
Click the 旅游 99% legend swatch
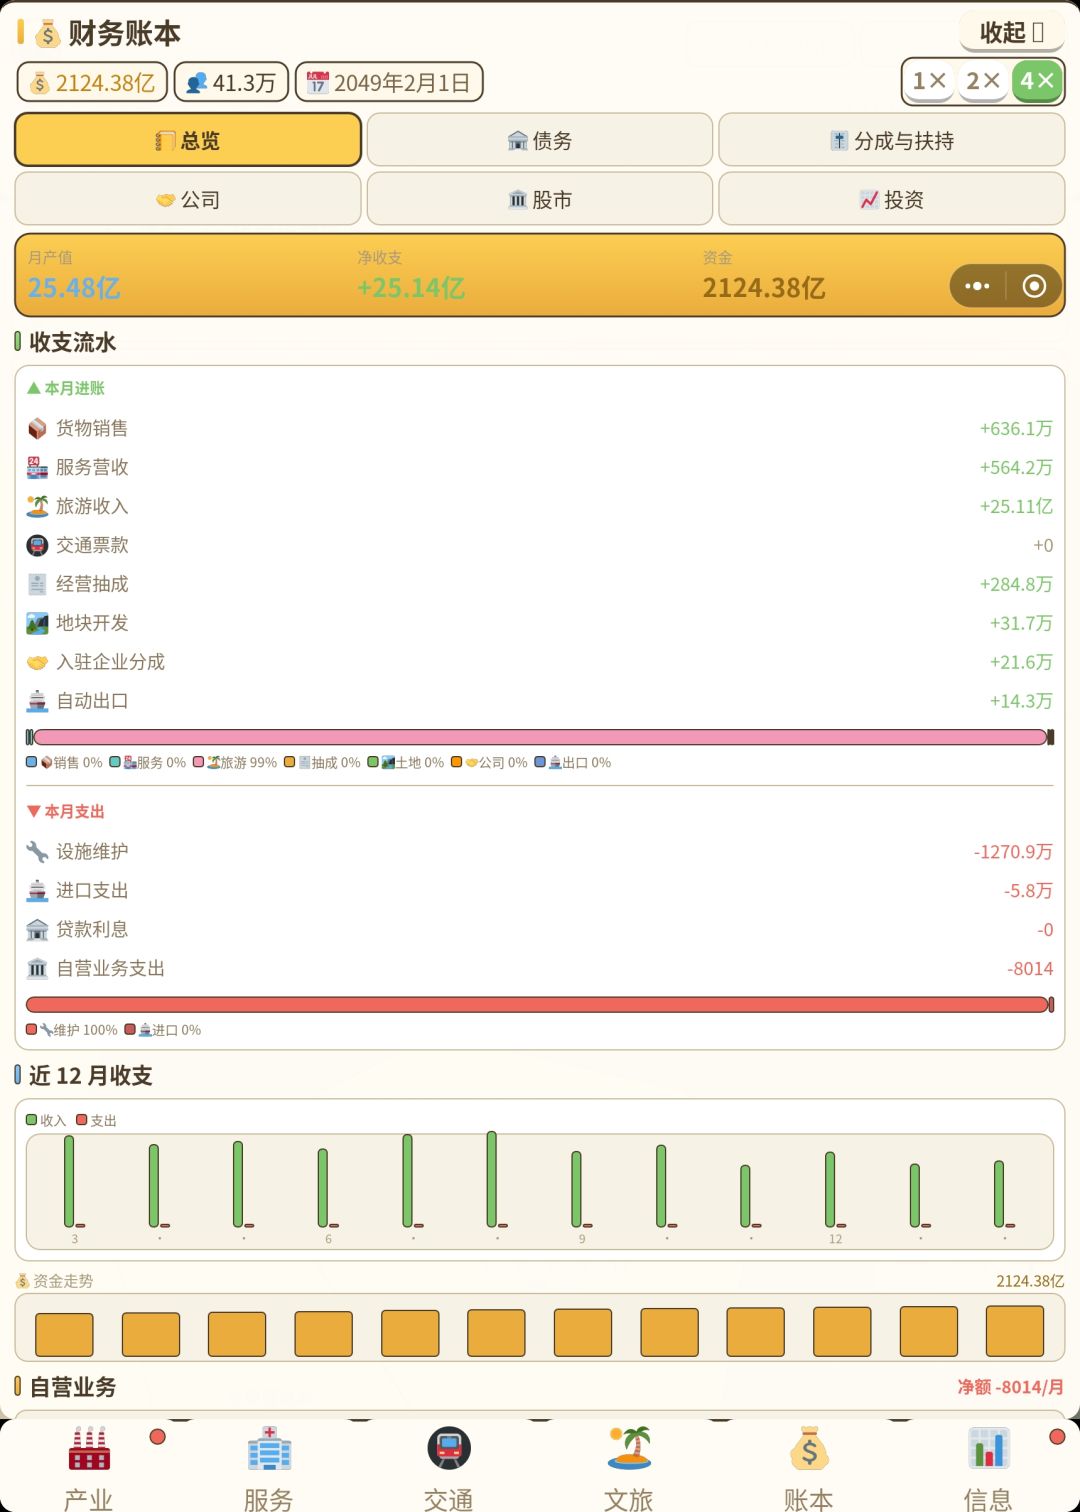point(199,762)
